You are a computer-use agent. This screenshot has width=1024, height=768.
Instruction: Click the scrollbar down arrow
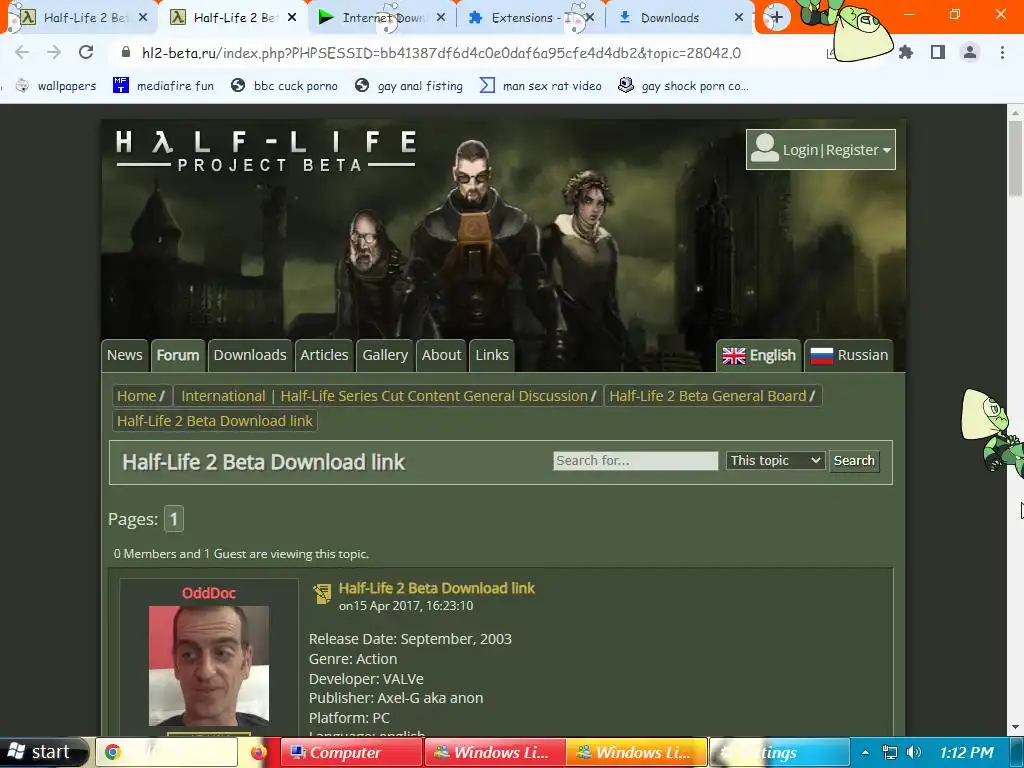click(1015, 727)
